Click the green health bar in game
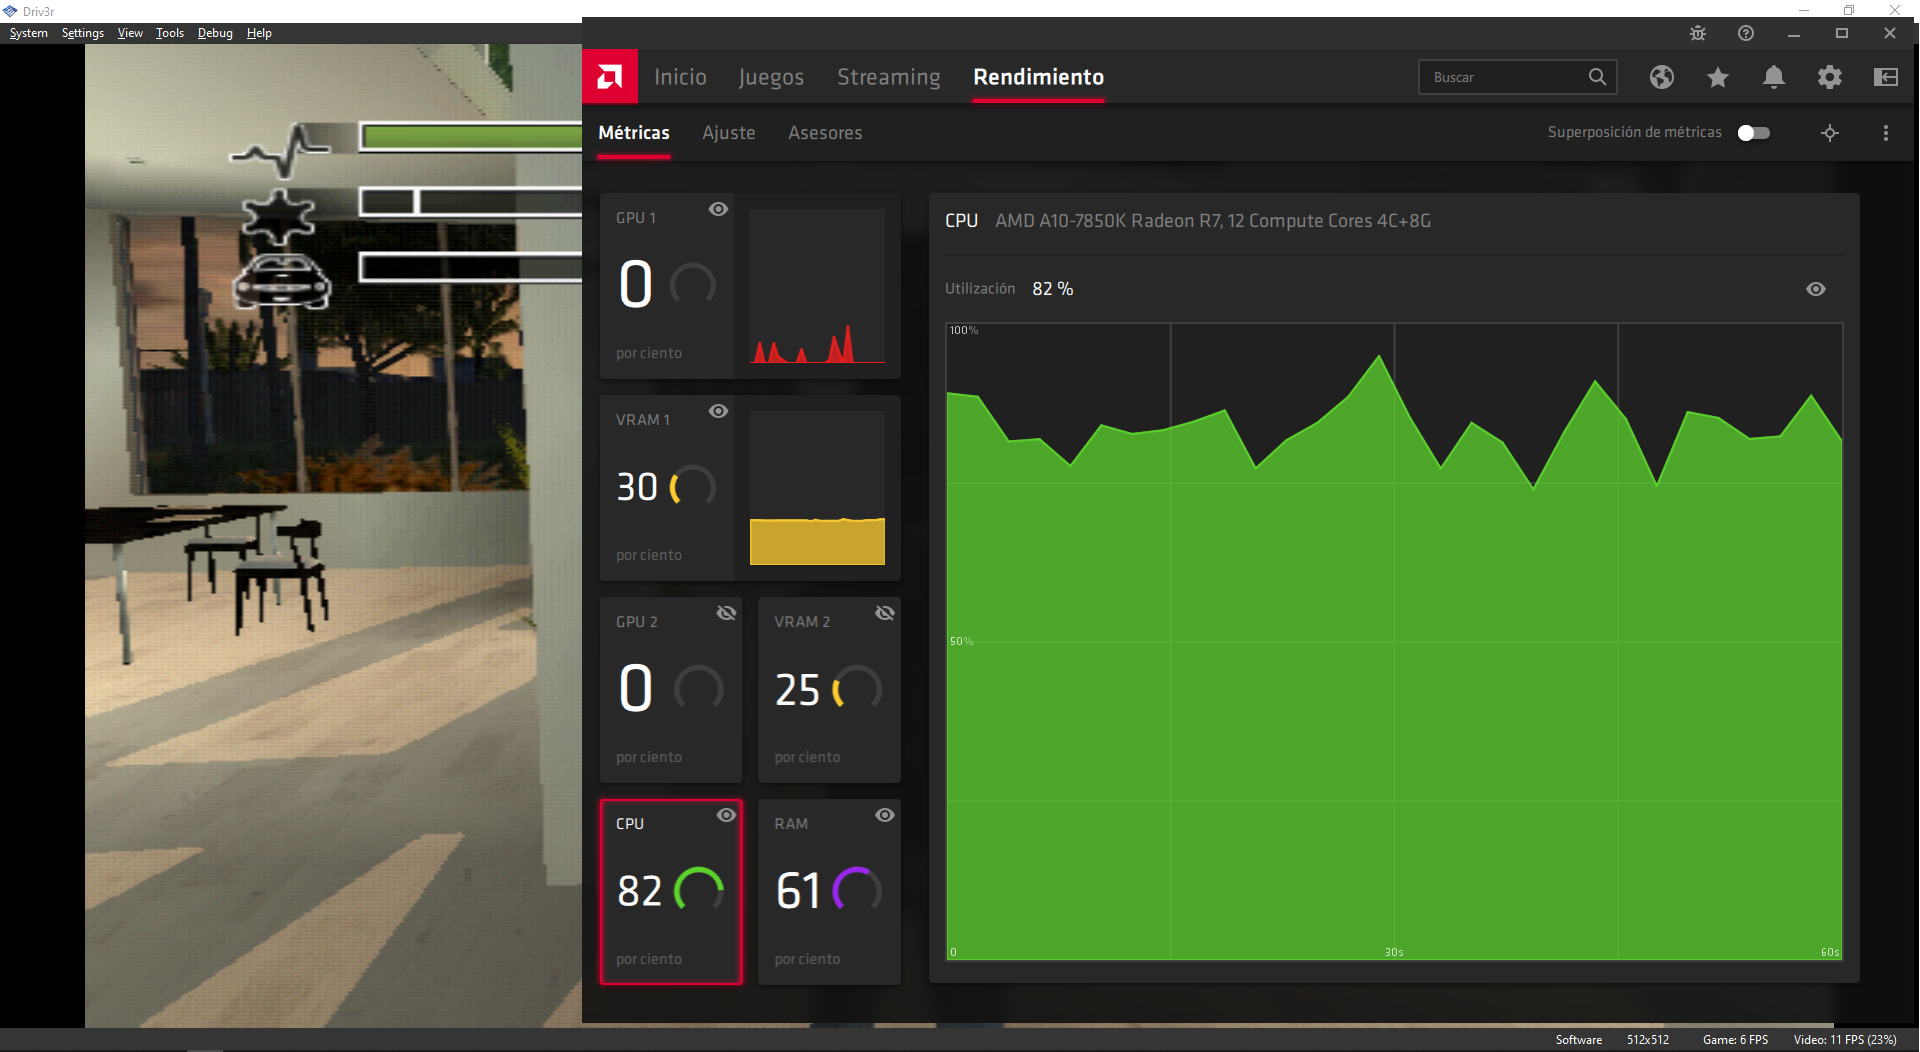The width and height of the screenshot is (1920, 1052). pos(471,137)
